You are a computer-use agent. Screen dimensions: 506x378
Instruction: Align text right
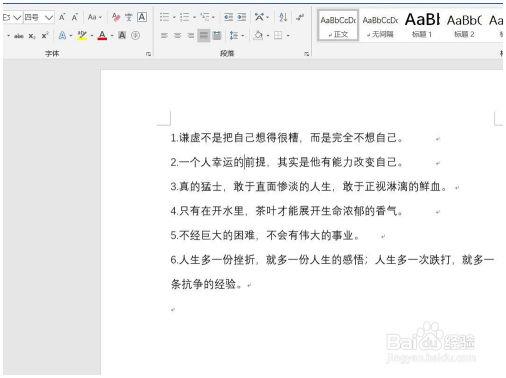[190, 35]
